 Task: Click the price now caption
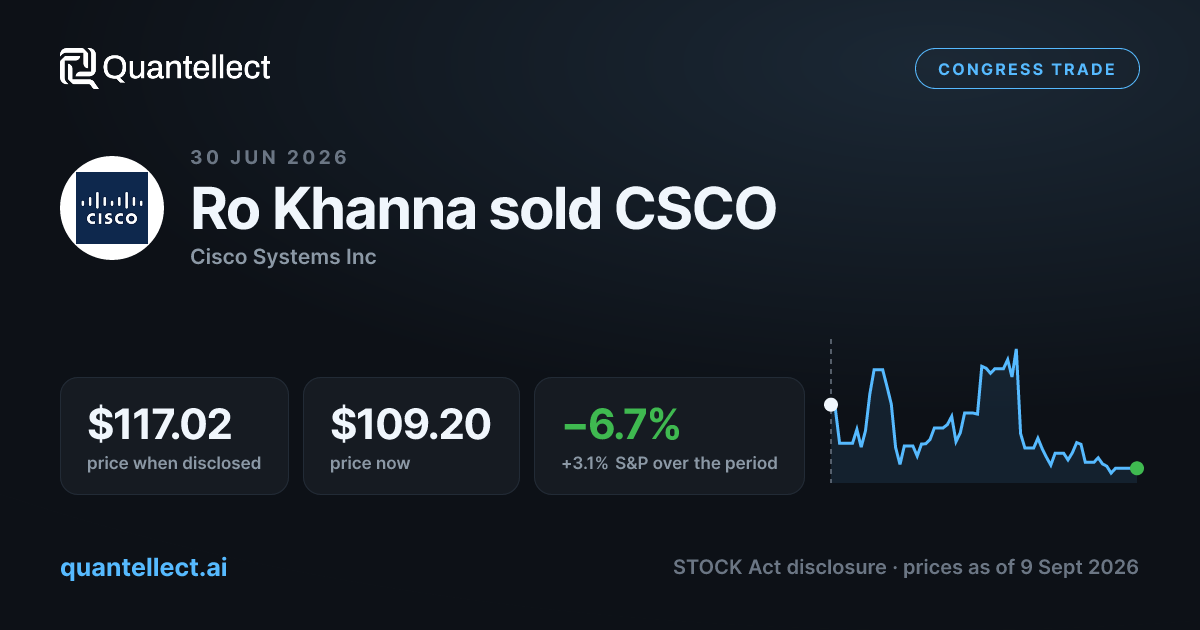pos(370,463)
